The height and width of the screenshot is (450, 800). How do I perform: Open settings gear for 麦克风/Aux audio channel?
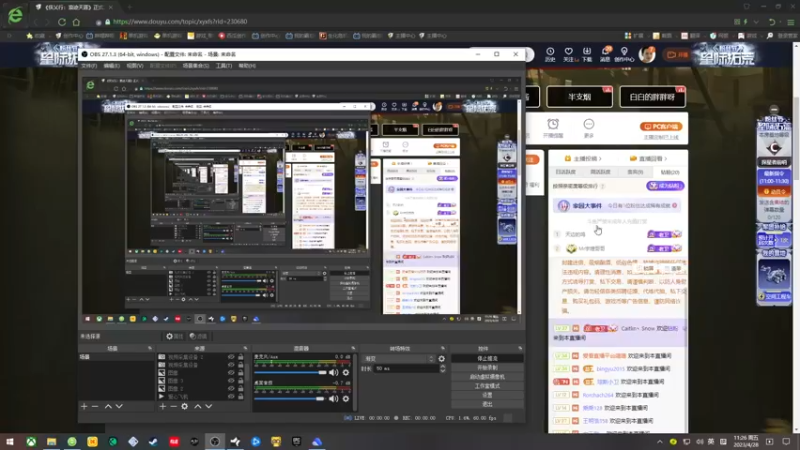point(346,372)
